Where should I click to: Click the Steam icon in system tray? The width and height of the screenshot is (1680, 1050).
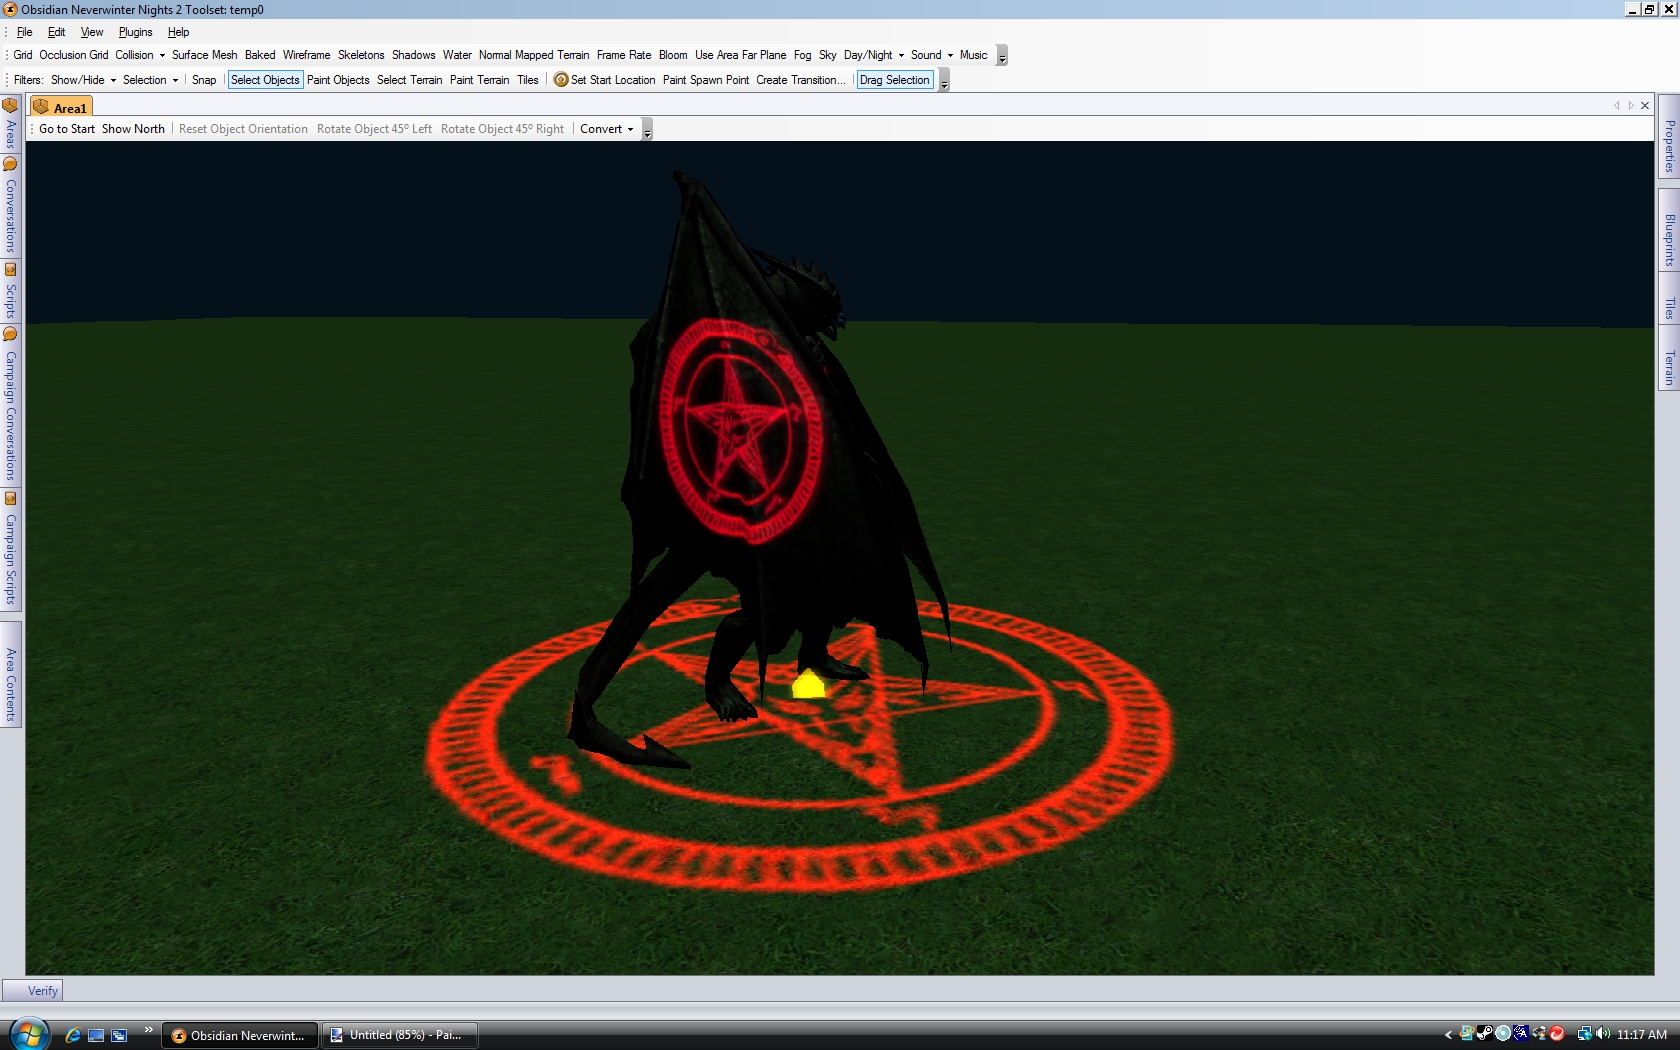1485,1034
